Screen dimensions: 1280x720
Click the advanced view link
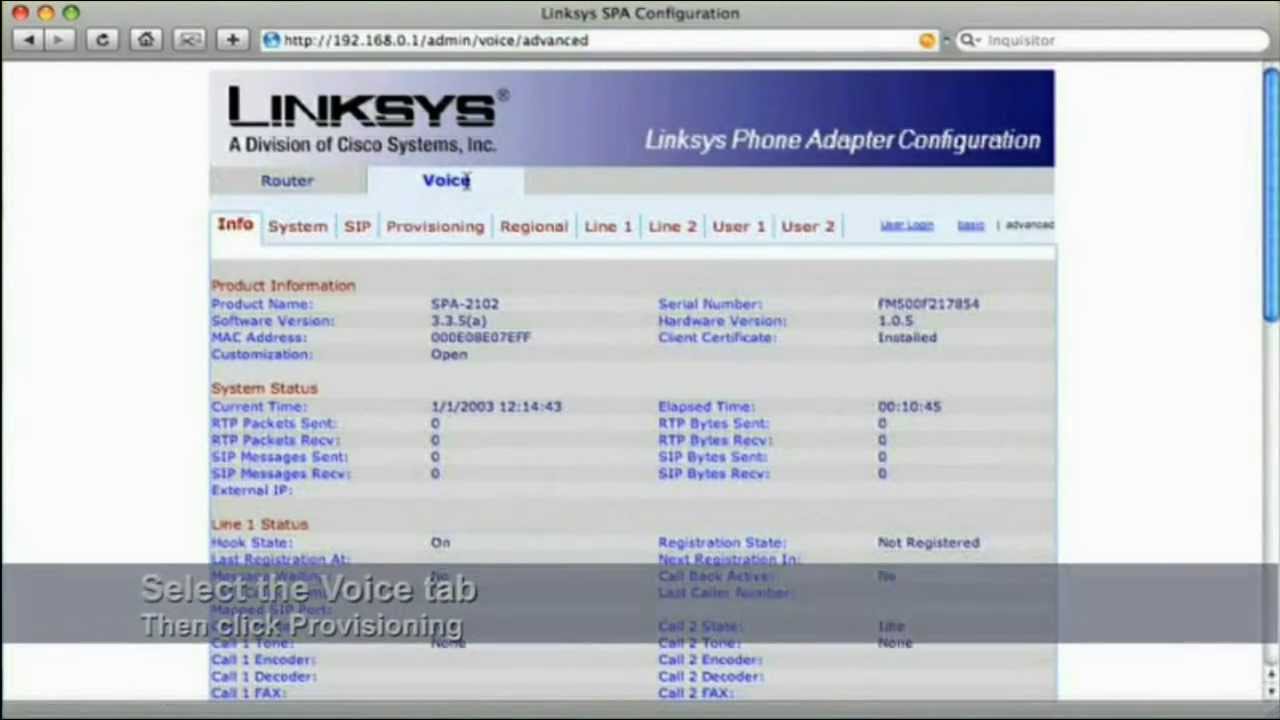1029,225
